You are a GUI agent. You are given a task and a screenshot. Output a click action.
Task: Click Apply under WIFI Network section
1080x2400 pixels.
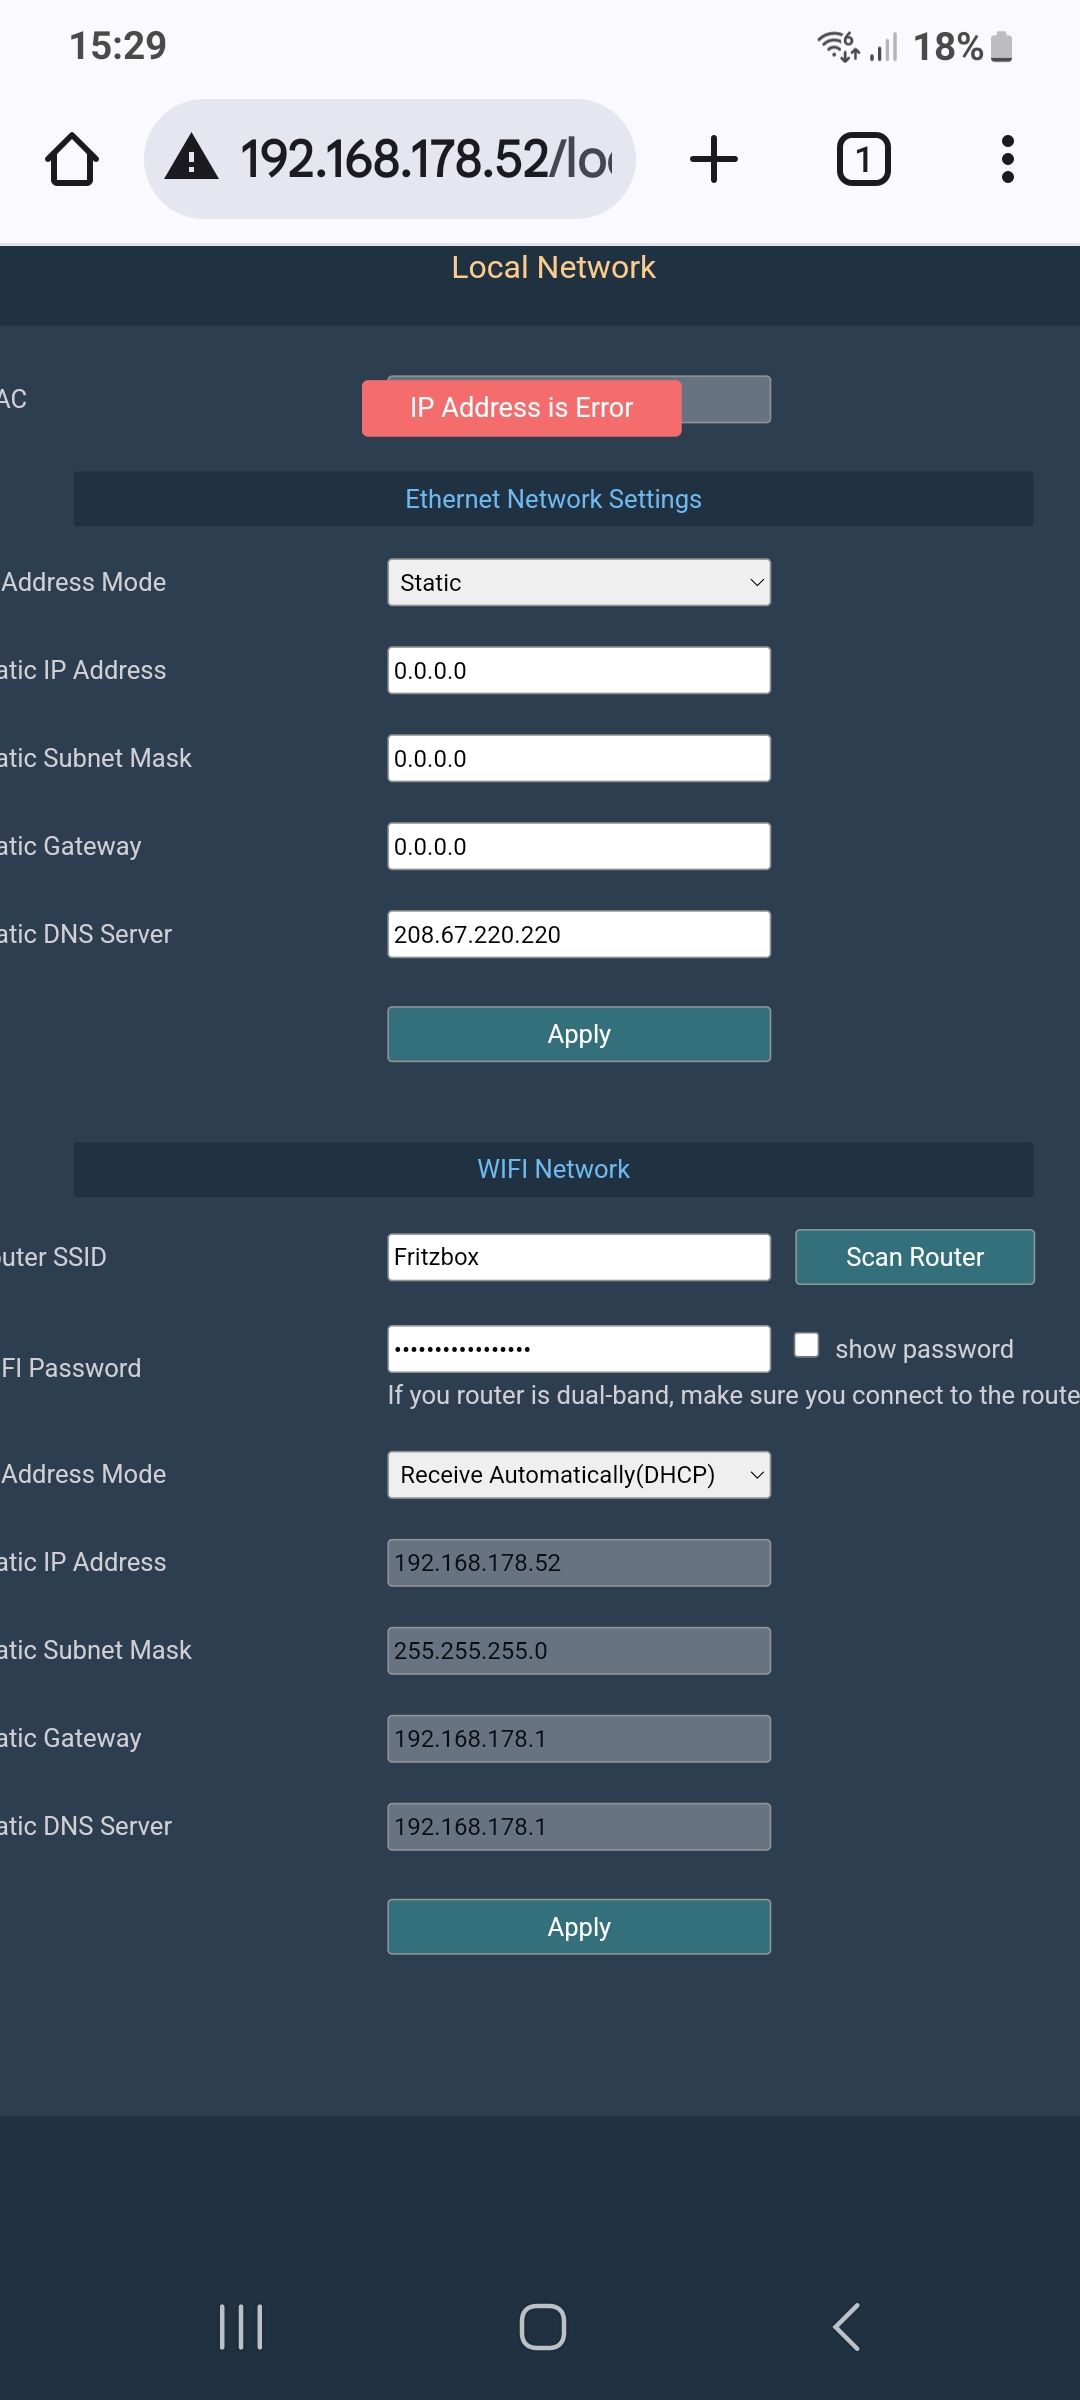(579, 1927)
